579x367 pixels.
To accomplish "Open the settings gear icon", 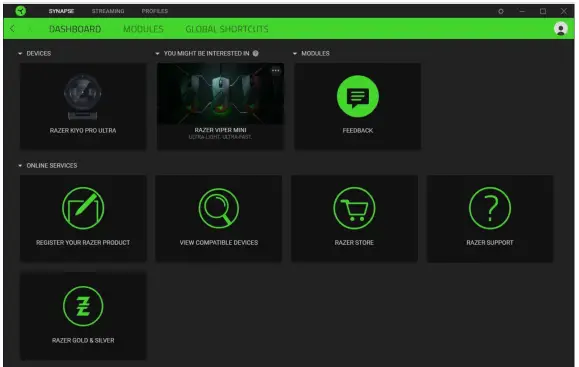I will pos(501,11).
